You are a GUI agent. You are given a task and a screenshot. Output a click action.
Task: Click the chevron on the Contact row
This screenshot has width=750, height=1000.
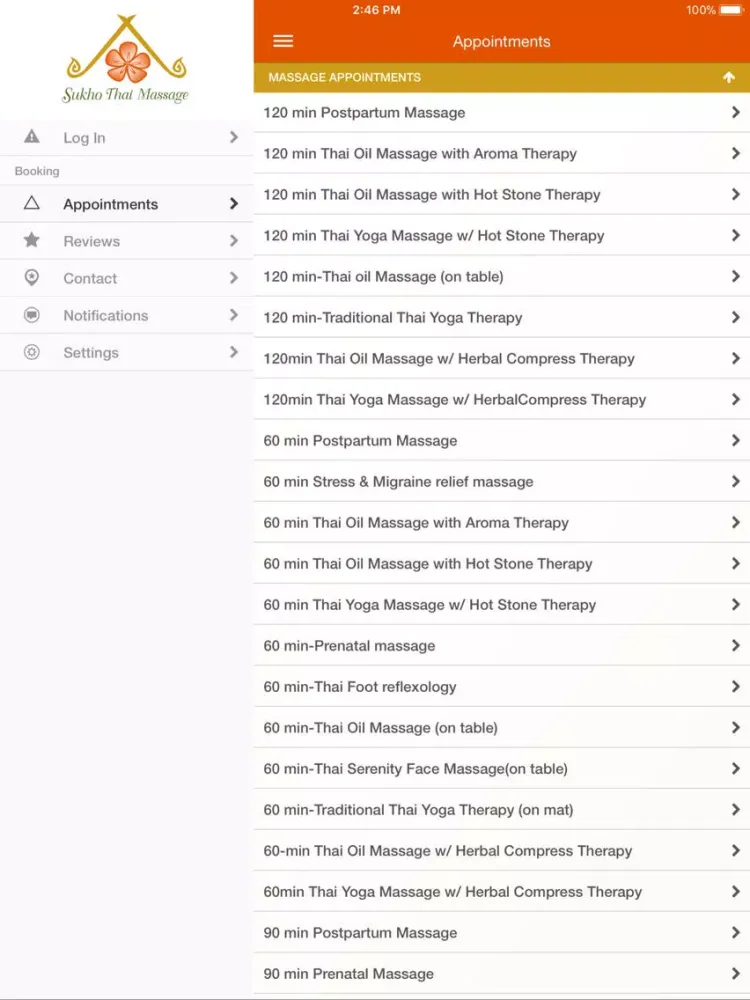(x=234, y=277)
